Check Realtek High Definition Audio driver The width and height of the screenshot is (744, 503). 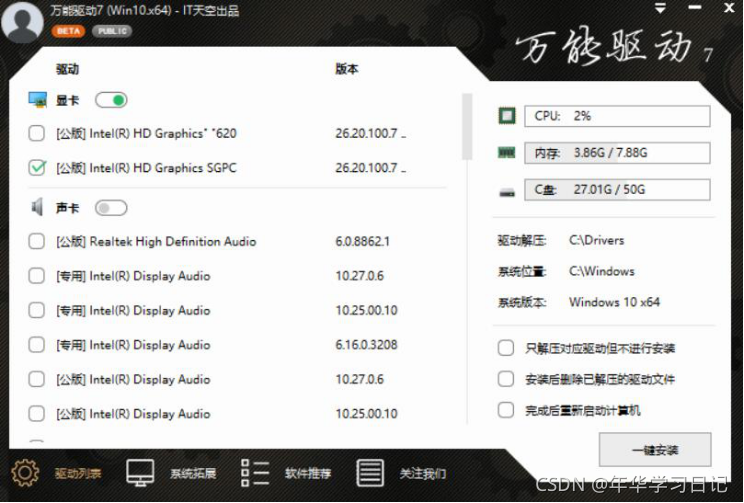[x=37, y=241]
